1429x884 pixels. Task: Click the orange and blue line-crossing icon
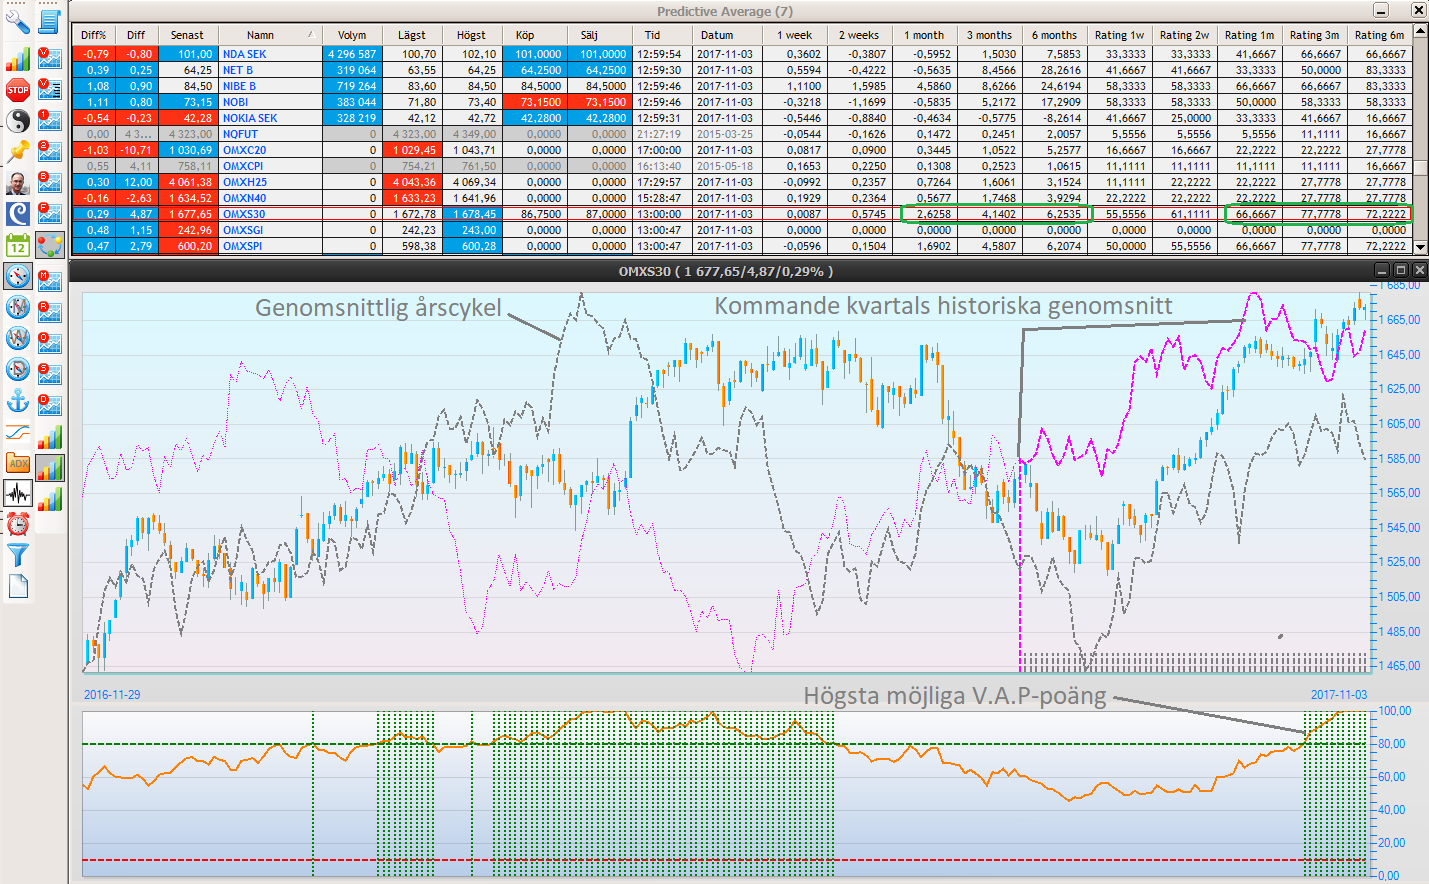tap(18, 431)
